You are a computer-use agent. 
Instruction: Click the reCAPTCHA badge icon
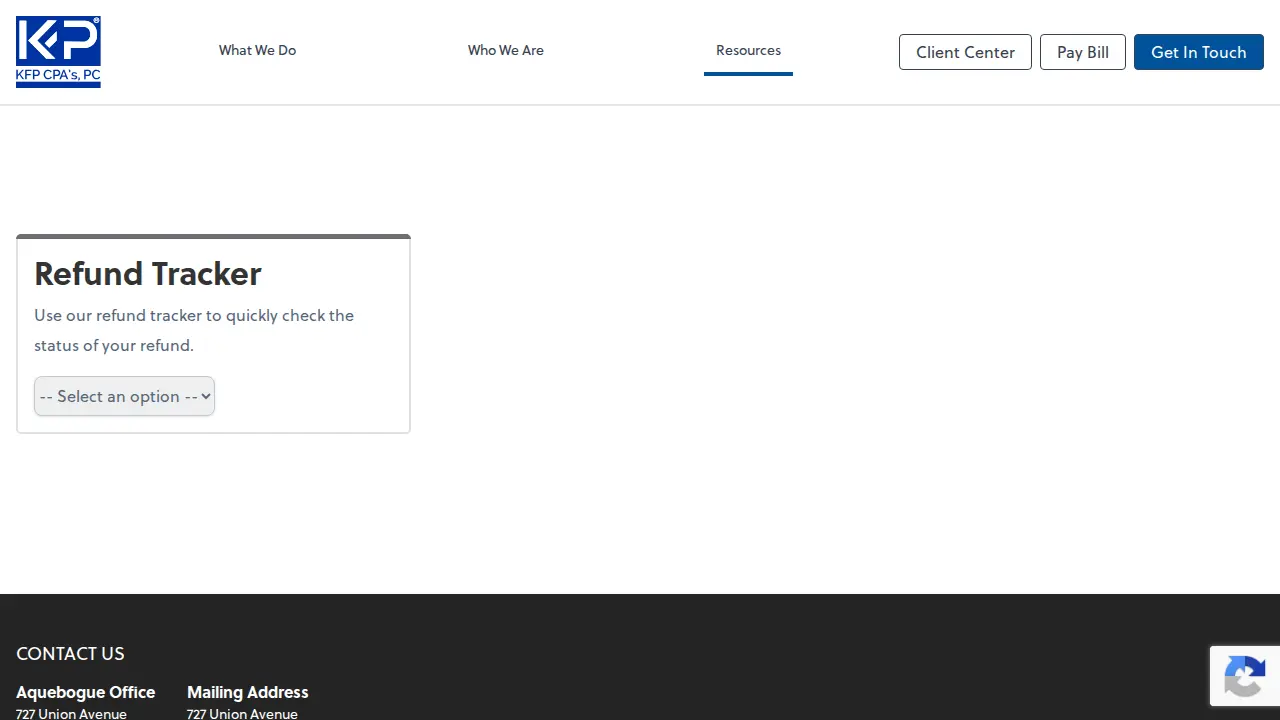pyautogui.click(x=1245, y=676)
